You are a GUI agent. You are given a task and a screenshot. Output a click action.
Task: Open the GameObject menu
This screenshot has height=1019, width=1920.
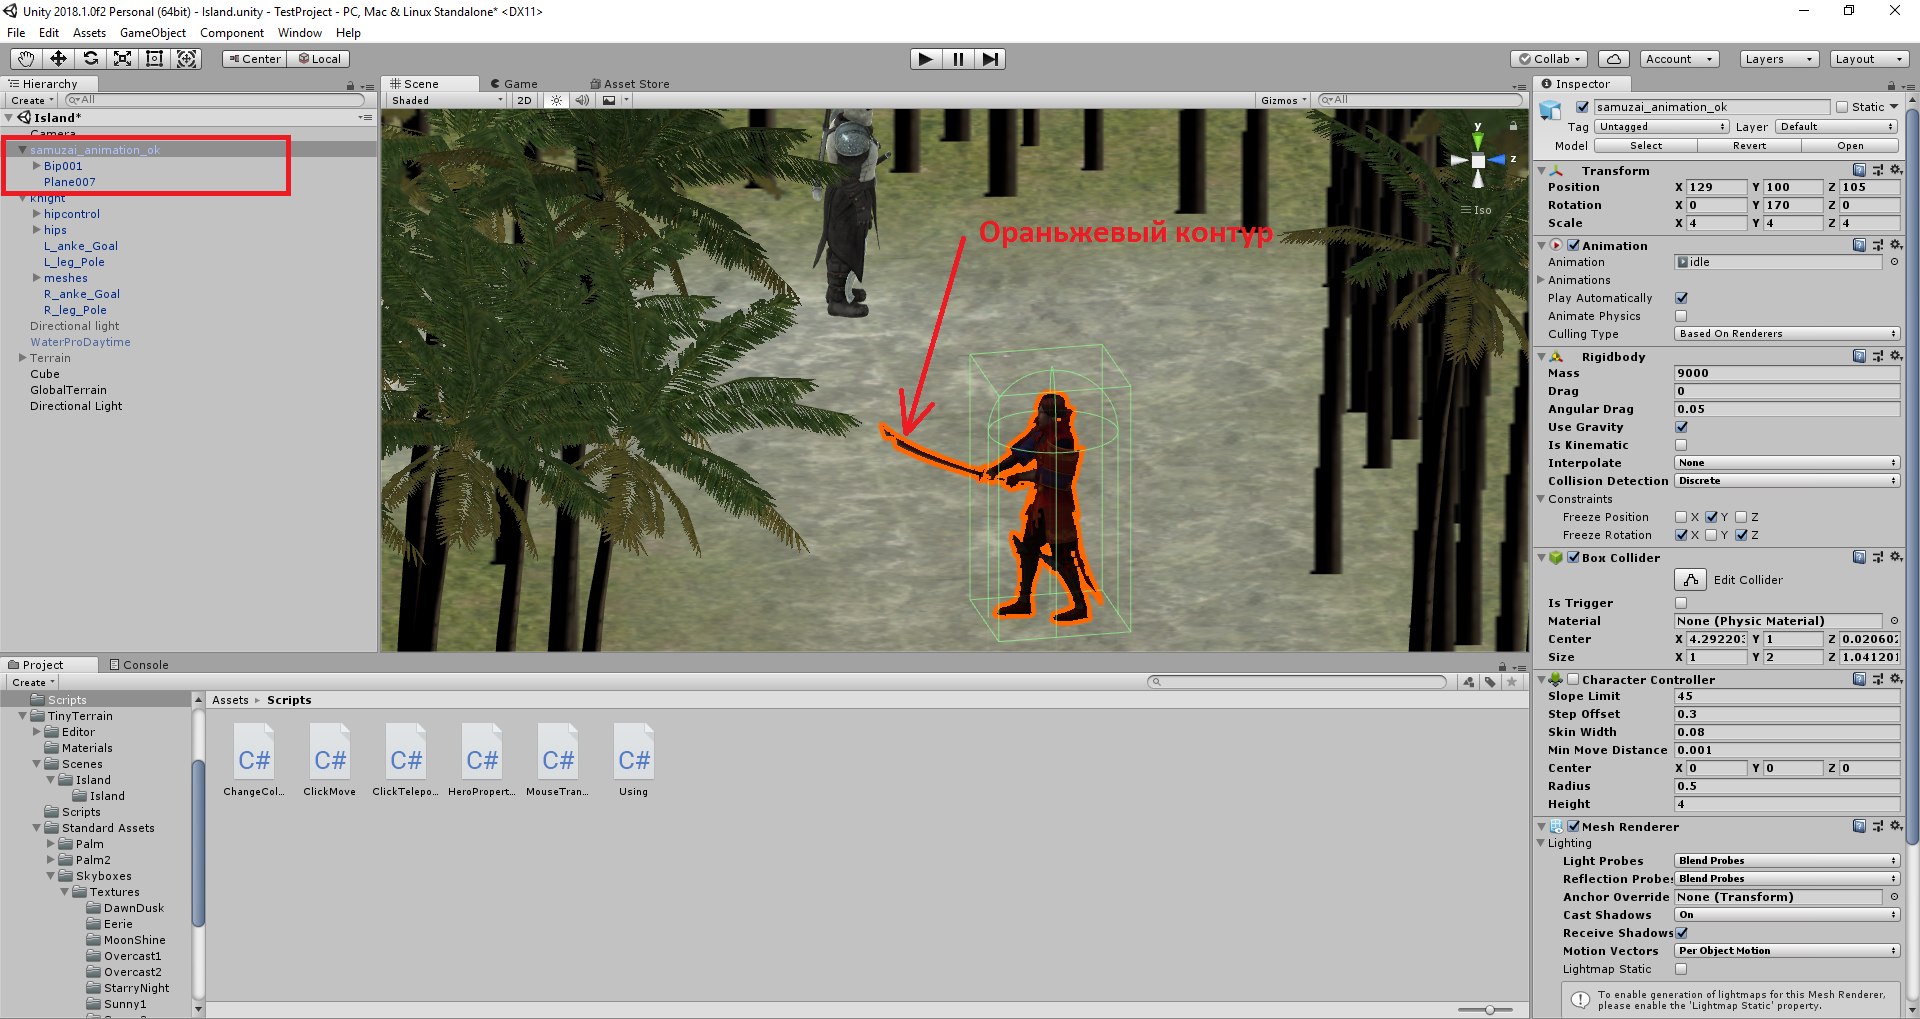pos(152,33)
